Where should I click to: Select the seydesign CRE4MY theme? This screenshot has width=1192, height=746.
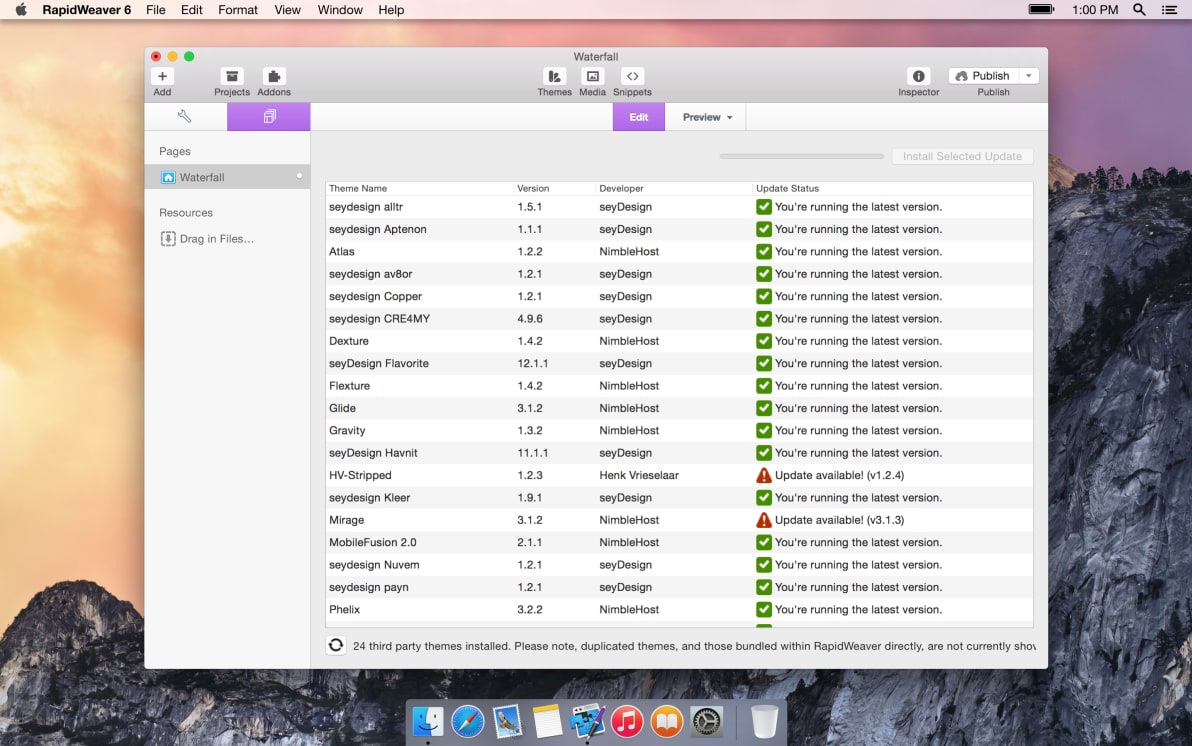pos(379,319)
